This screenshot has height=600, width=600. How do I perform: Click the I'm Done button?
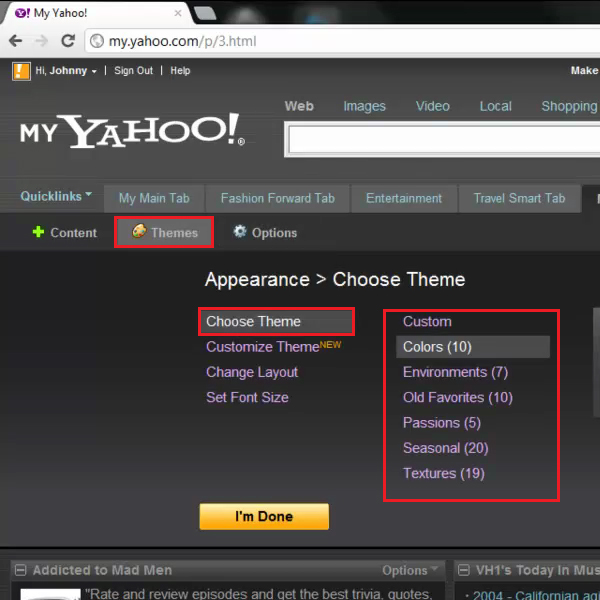pos(264,517)
